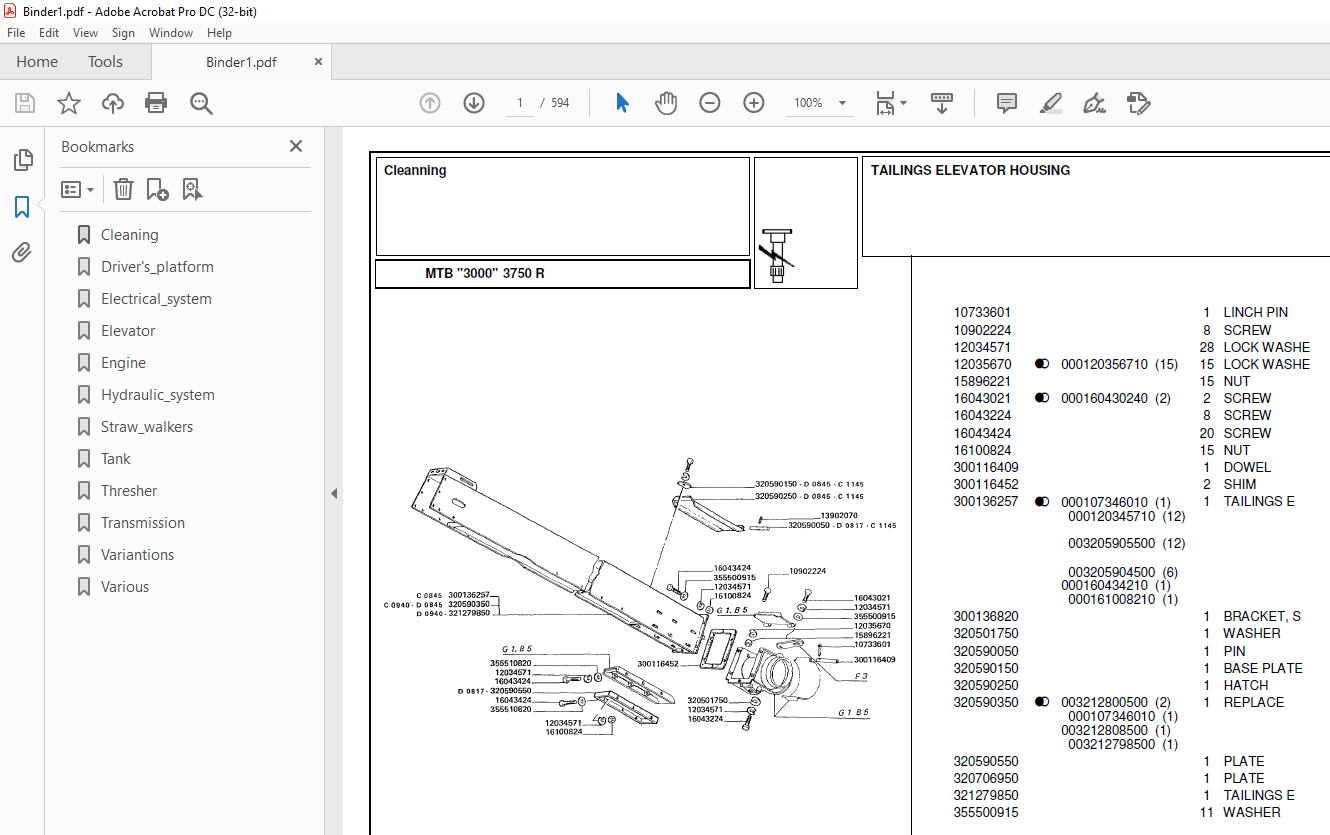Click part number 355500915 in the list
The height and width of the screenshot is (835, 1330).
pyautogui.click(x=986, y=813)
